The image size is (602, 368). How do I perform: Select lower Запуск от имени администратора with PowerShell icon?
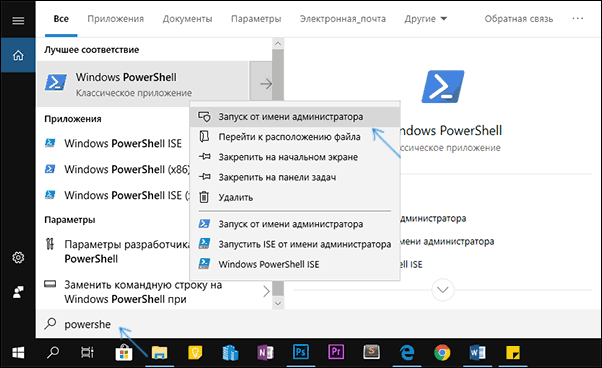tap(295, 224)
